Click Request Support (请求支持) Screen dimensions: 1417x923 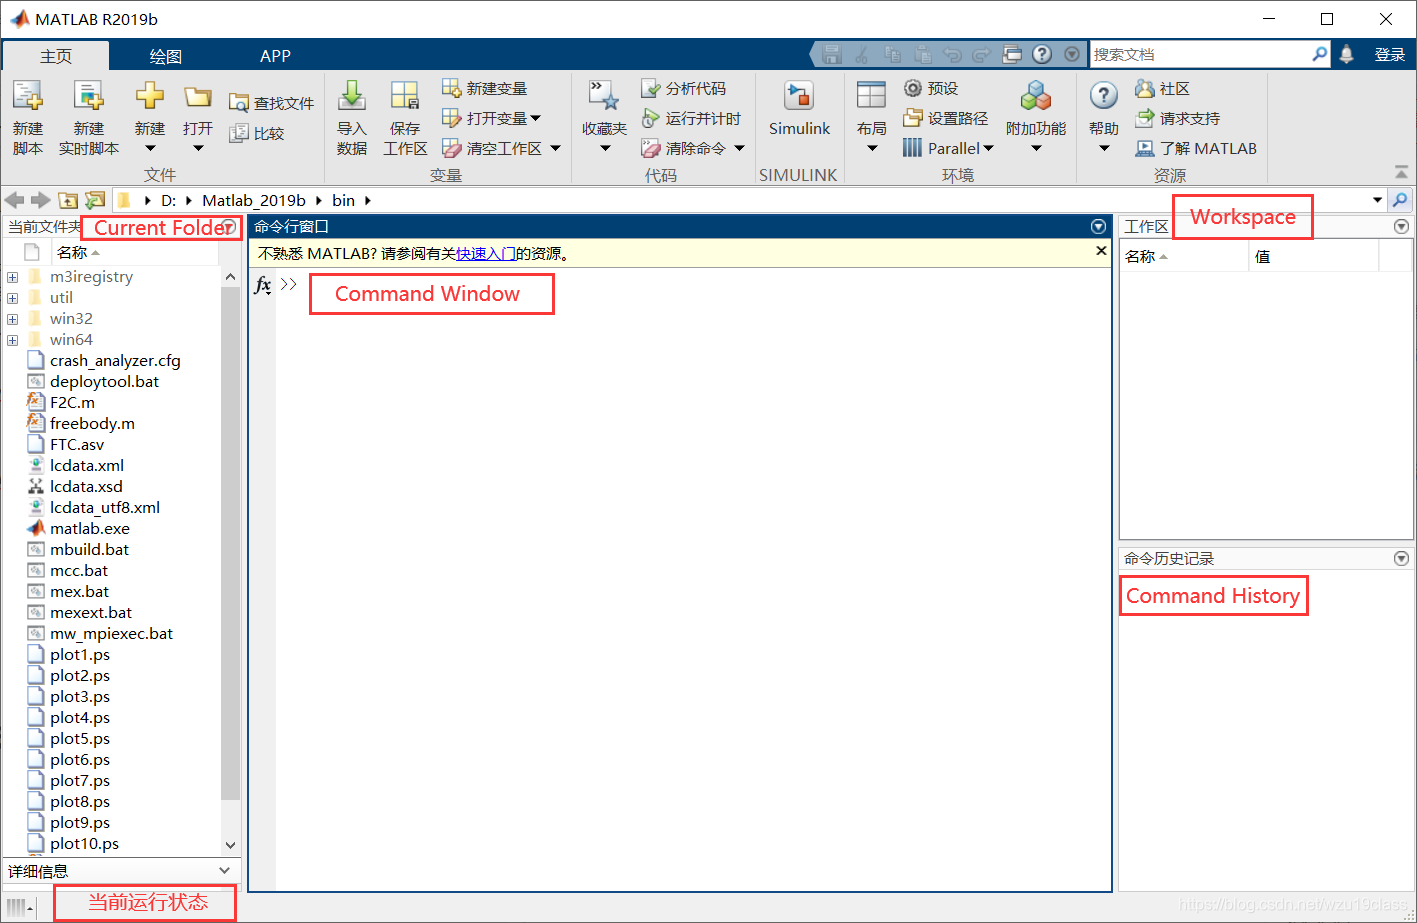pos(1178,118)
